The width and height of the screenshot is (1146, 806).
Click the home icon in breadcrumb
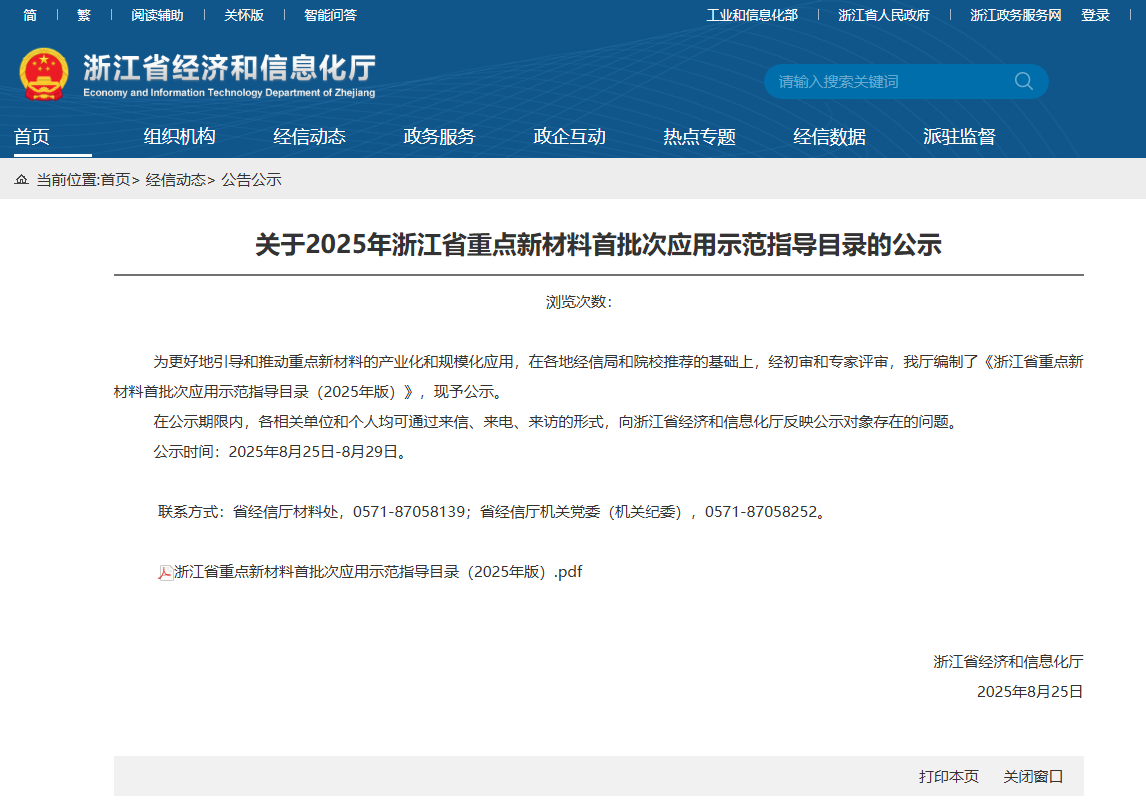pos(21,180)
